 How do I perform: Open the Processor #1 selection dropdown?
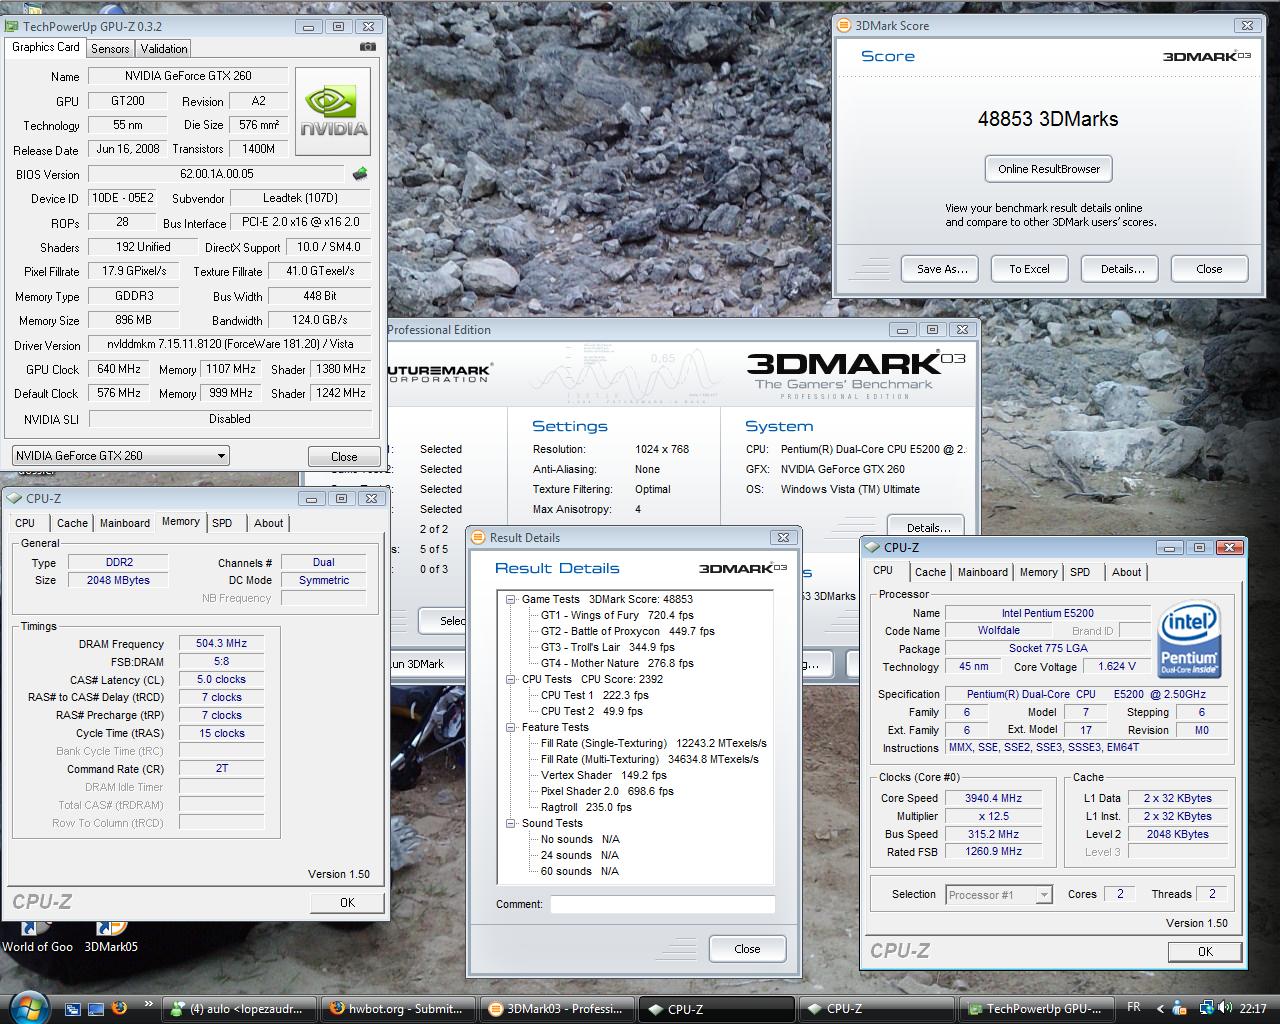coord(999,895)
